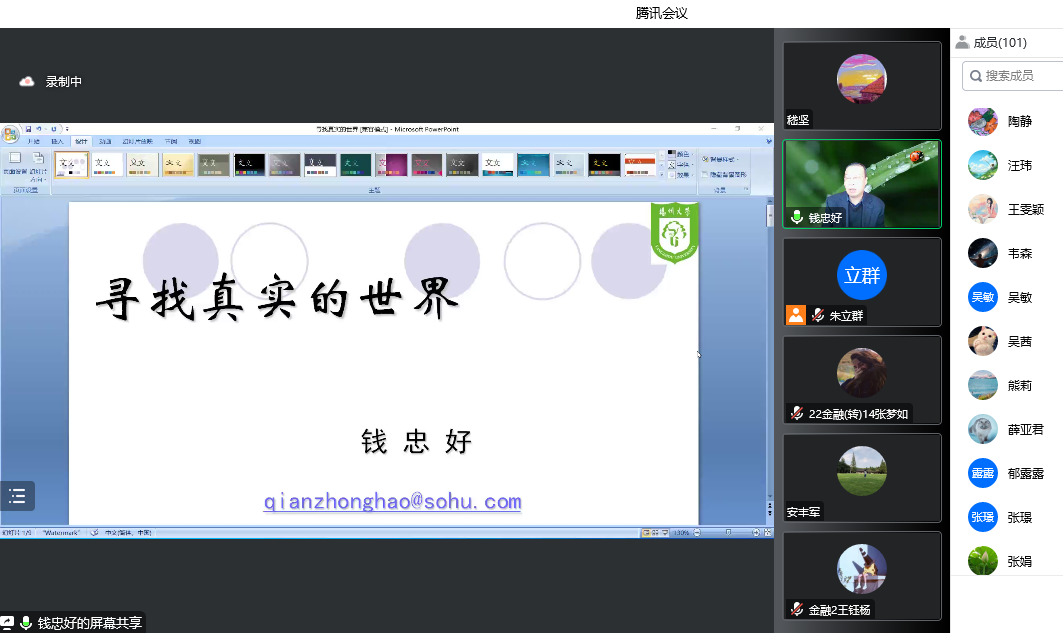This screenshot has width=1063, height=633.
Task: Click the cloud recording status icon
Action: pos(27,82)
